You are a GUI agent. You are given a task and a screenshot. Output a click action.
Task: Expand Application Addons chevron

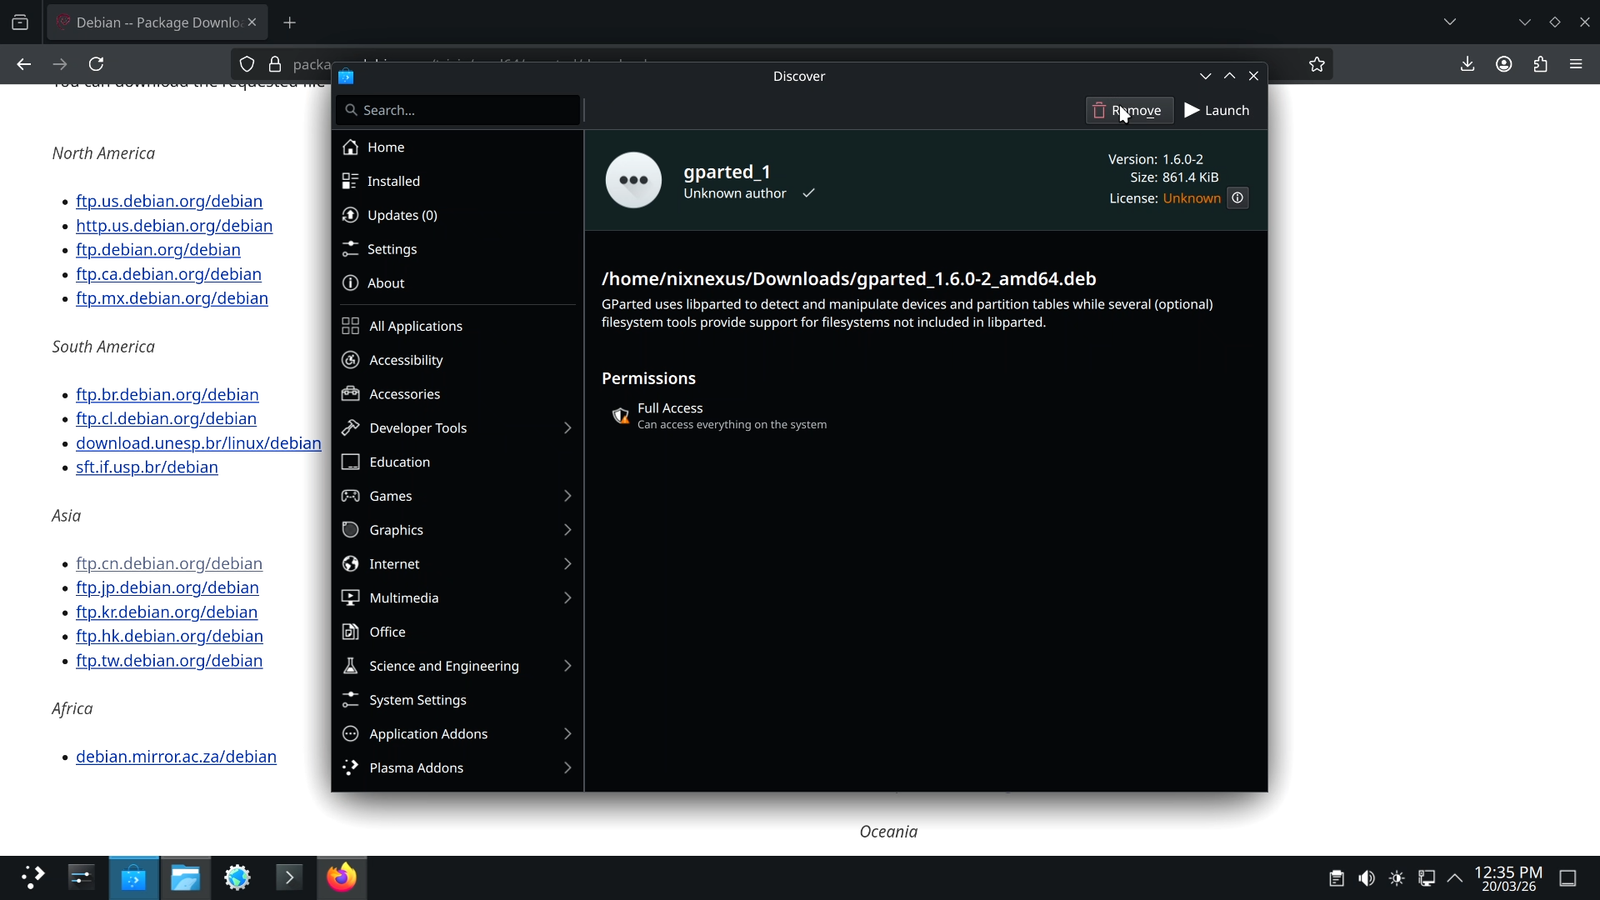pyautogui.click(x=567, y=734)
